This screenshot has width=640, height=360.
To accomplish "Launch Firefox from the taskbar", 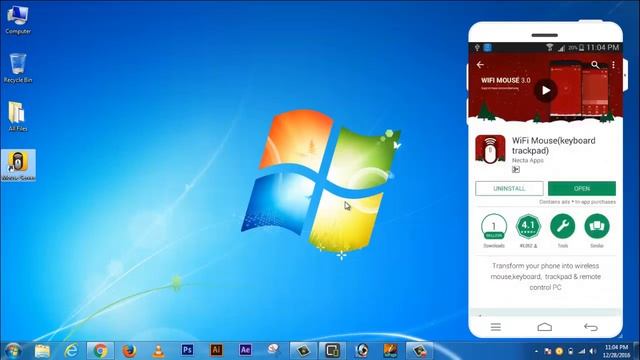I will click(x=129, y=351).
